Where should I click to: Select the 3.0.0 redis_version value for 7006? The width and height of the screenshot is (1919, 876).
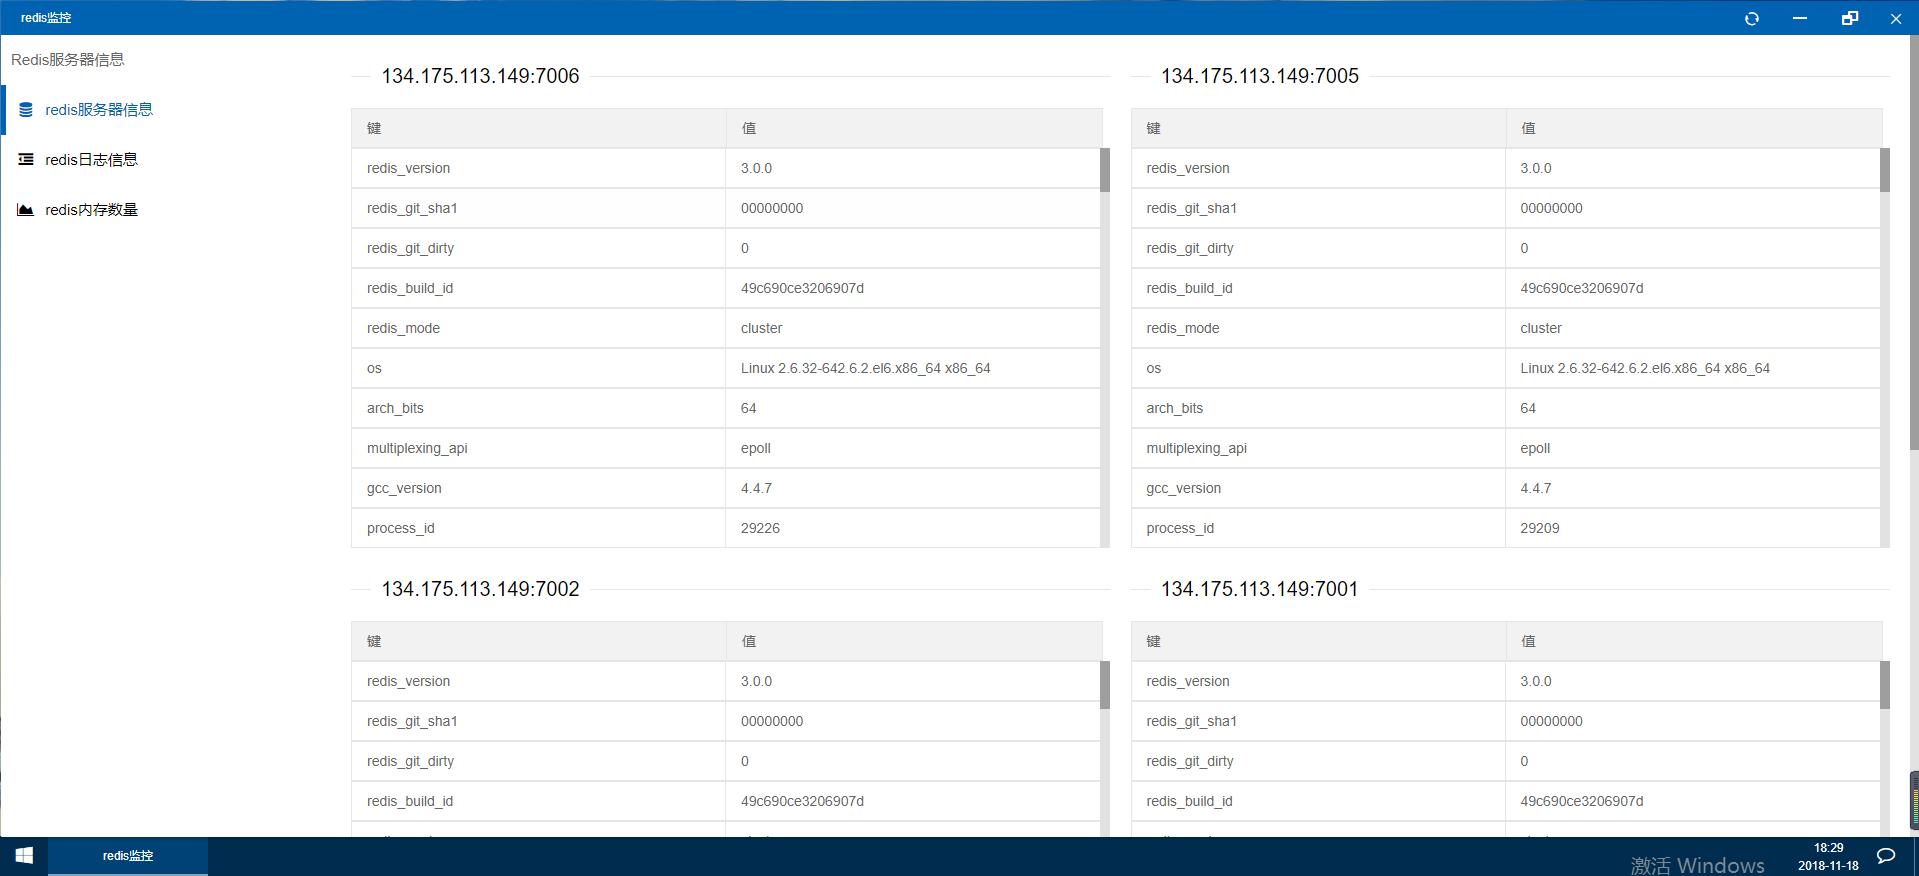[x=756, y=168]
